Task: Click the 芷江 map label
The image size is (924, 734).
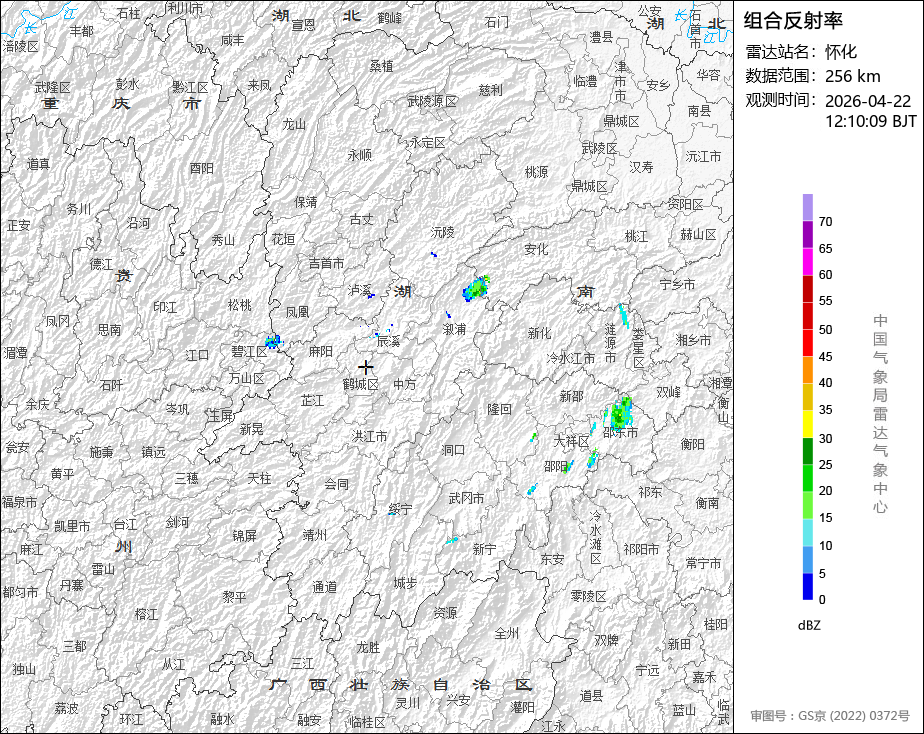Action: (x=312, y=401)
